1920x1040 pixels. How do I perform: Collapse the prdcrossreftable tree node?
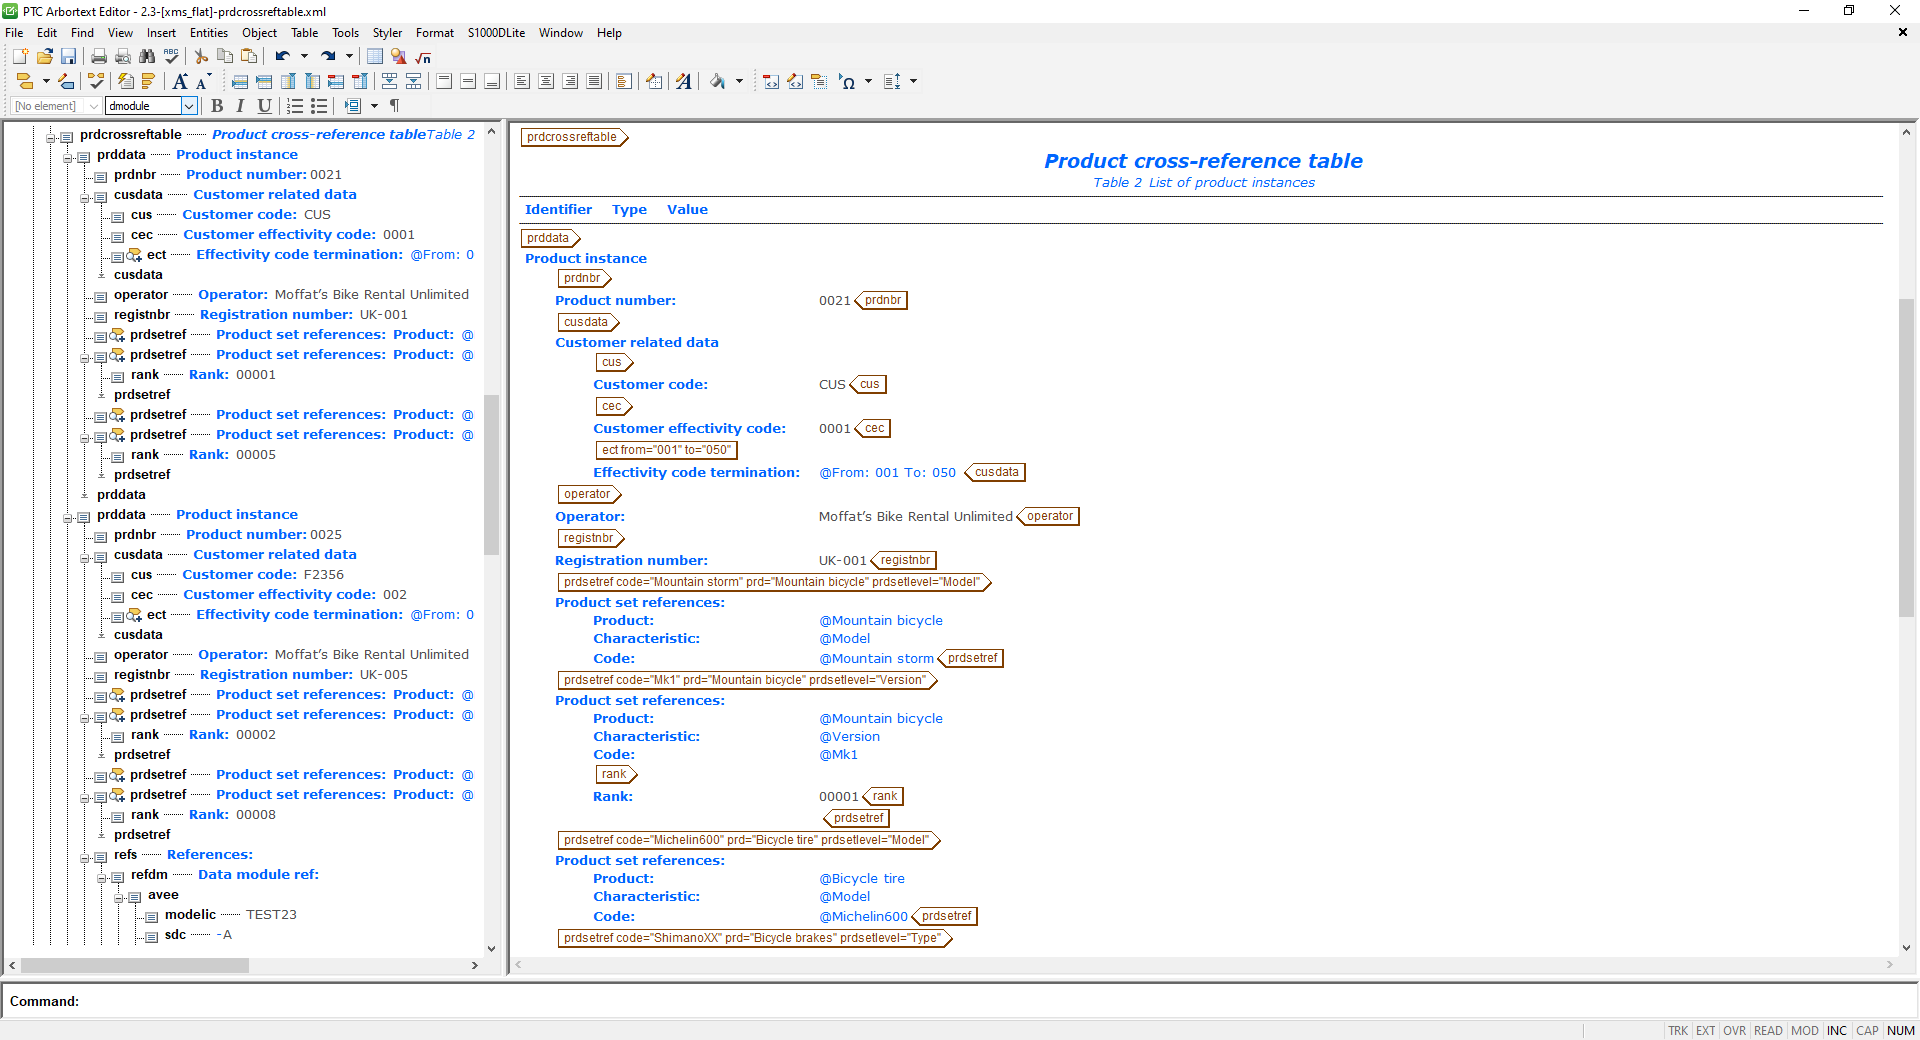click(49, 134)
